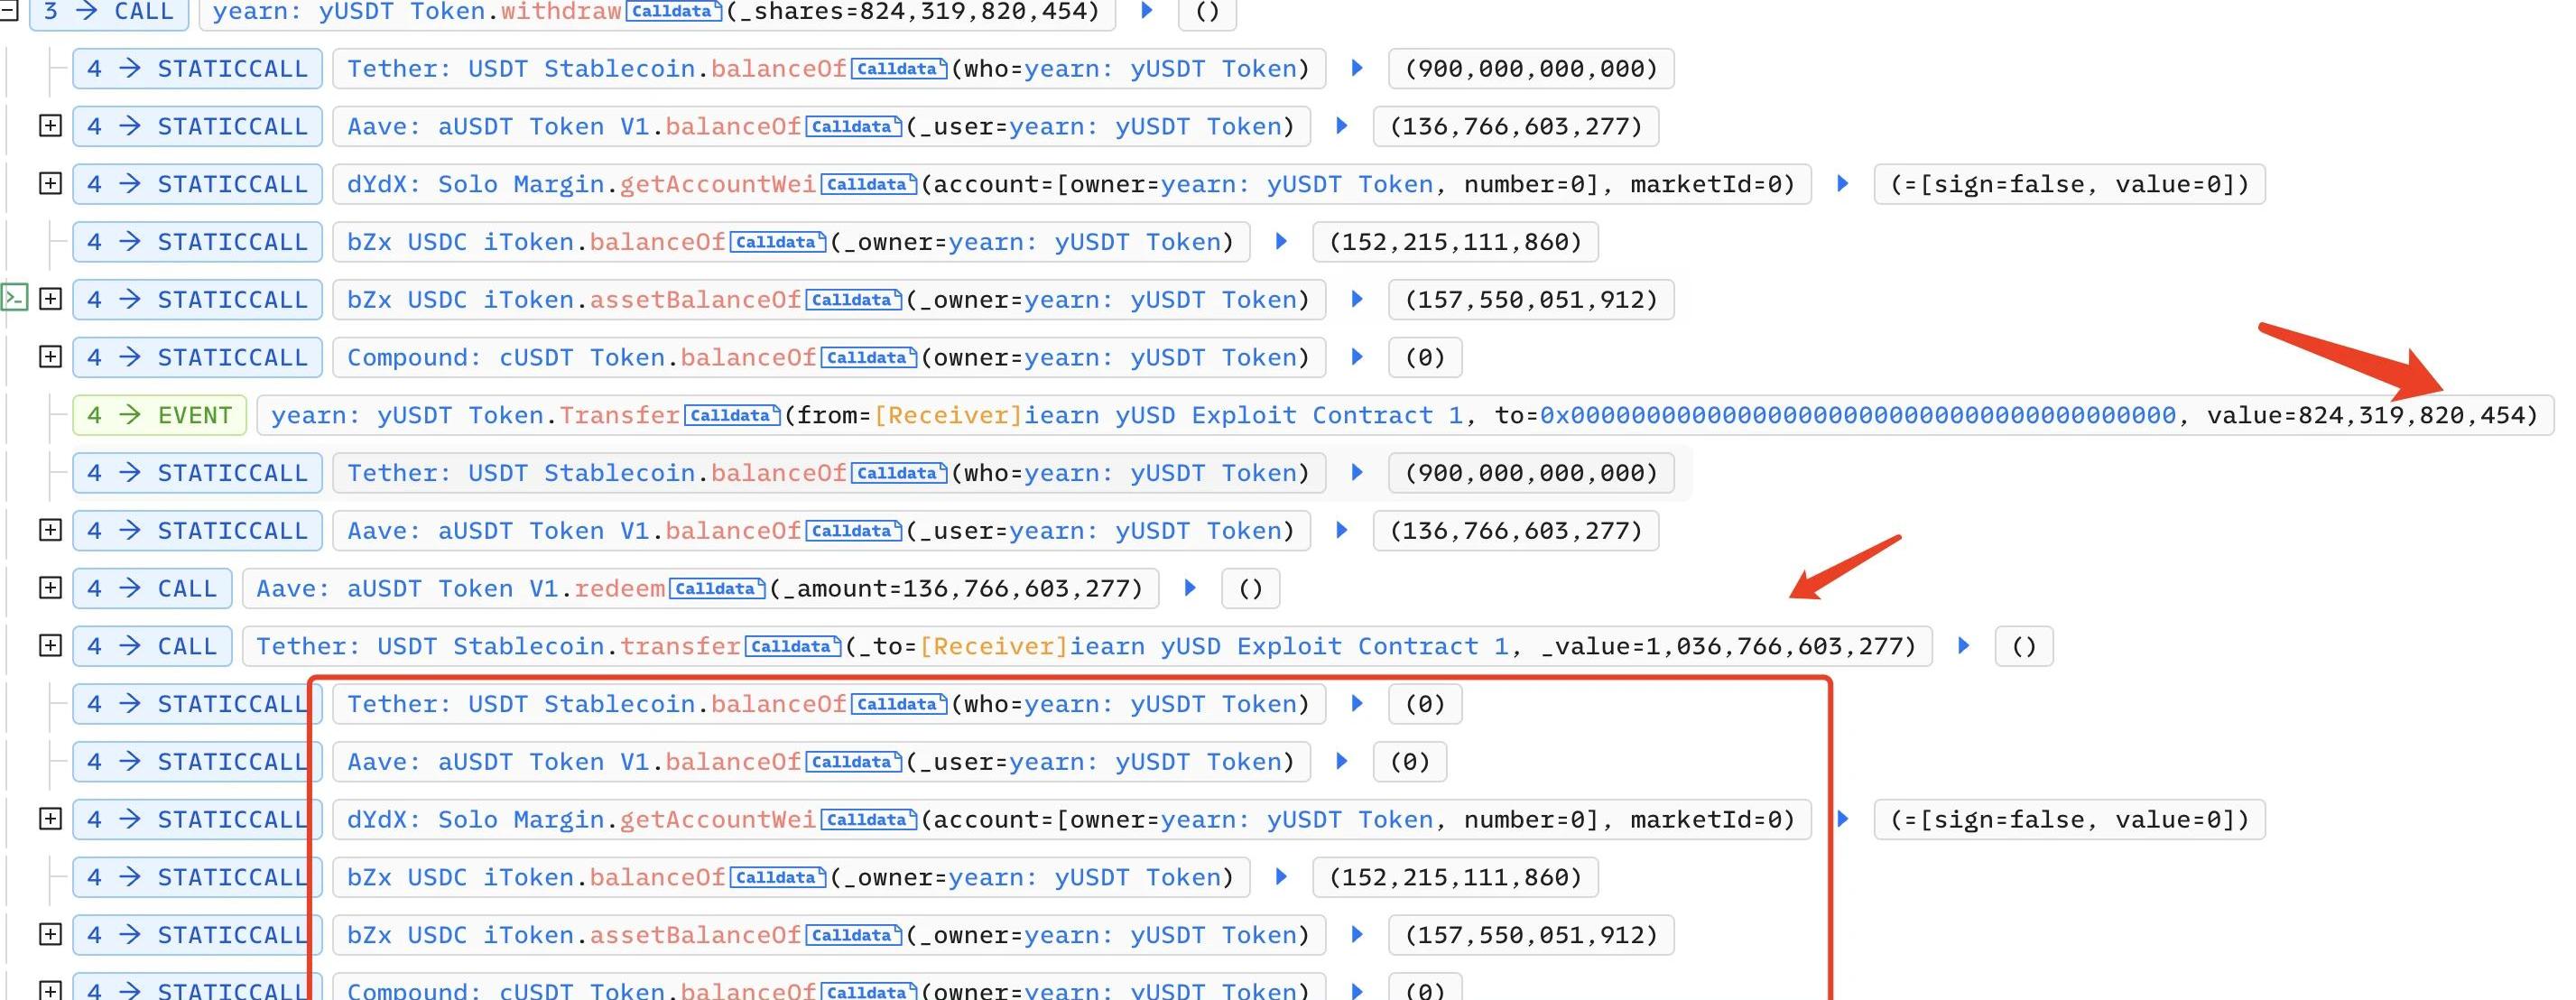This screenshot has width=2576, height=1000.
Task: Click the green terminal icon beside assetBalanceOf row
Action: point(14,298)
